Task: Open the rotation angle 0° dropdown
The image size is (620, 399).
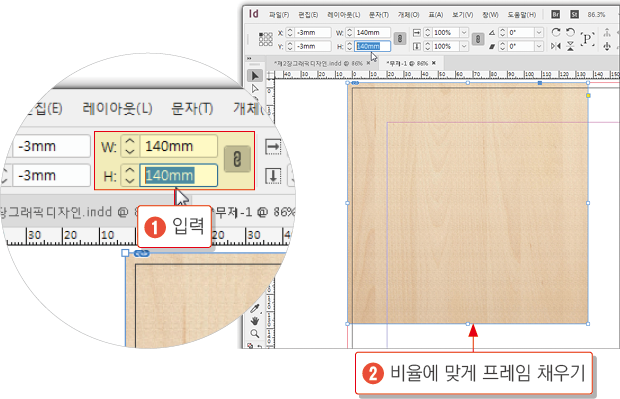Action: coord(539,32)
